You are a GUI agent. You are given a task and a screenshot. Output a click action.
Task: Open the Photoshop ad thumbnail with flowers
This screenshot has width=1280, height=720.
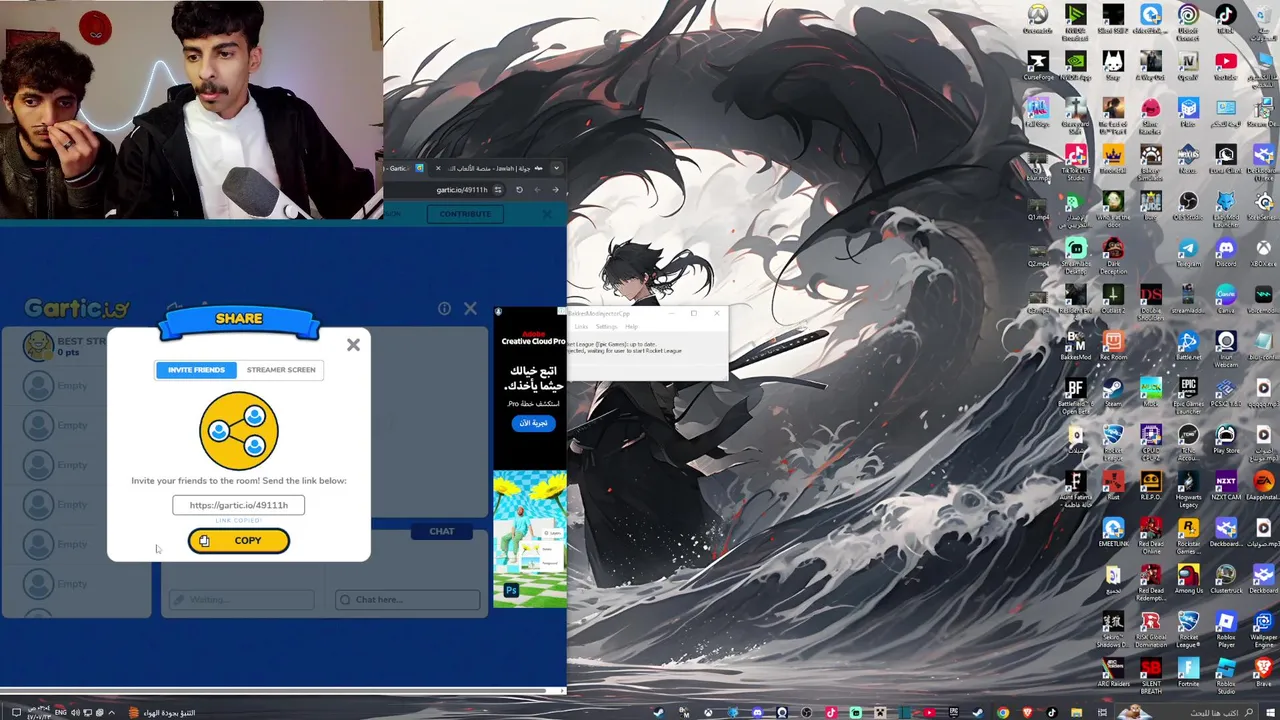coord(530,539)
